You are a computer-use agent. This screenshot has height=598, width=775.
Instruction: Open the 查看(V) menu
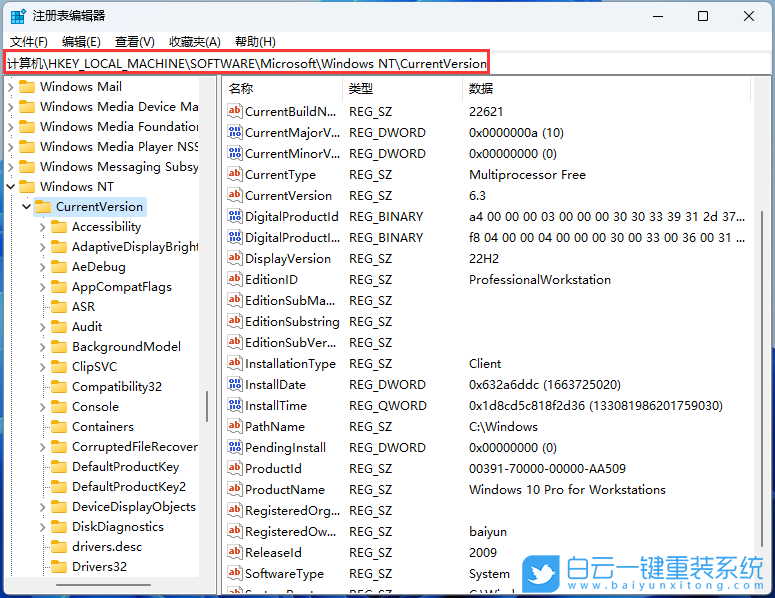pos(134,42)
